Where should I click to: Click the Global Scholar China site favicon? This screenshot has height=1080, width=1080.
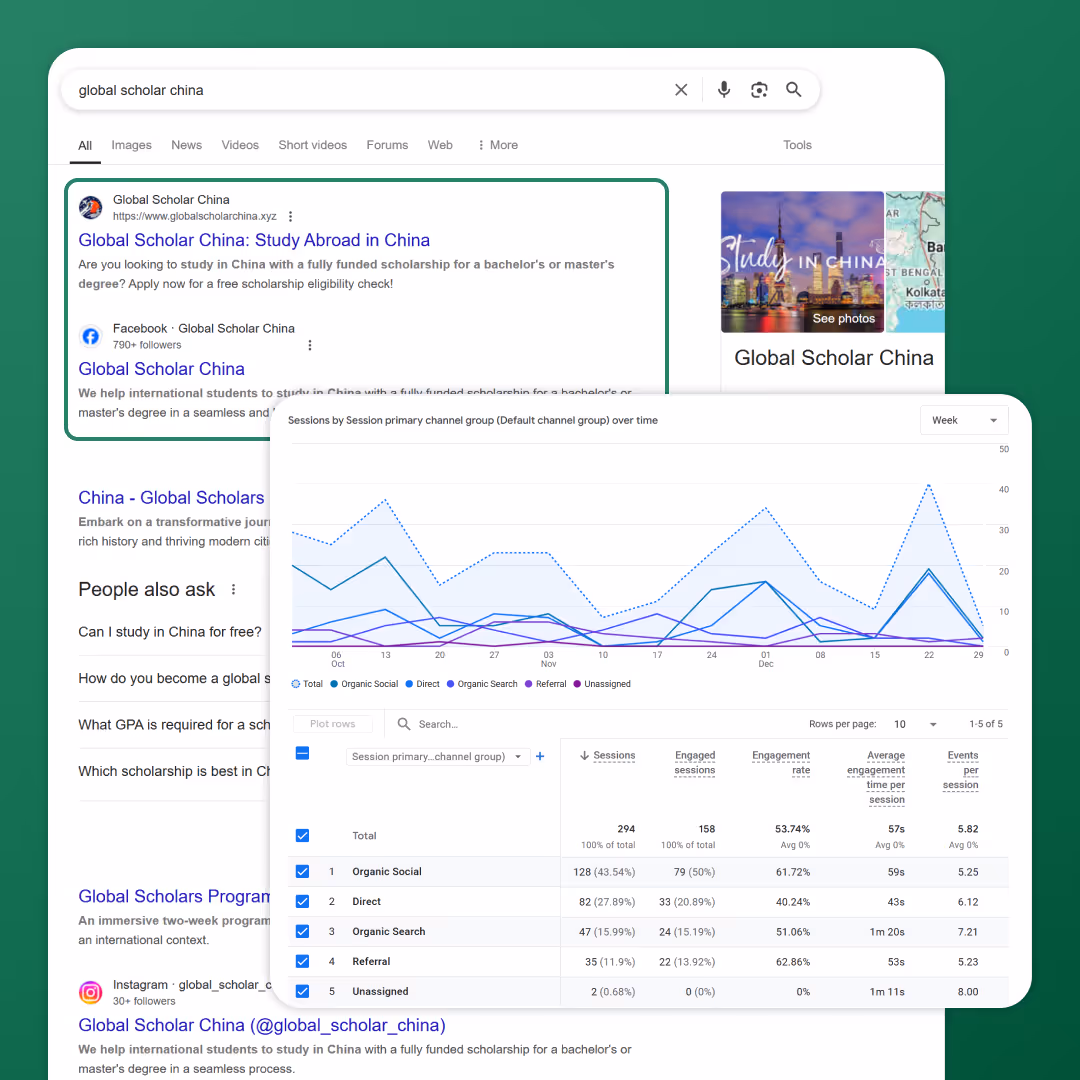click(x=90, y=207)
